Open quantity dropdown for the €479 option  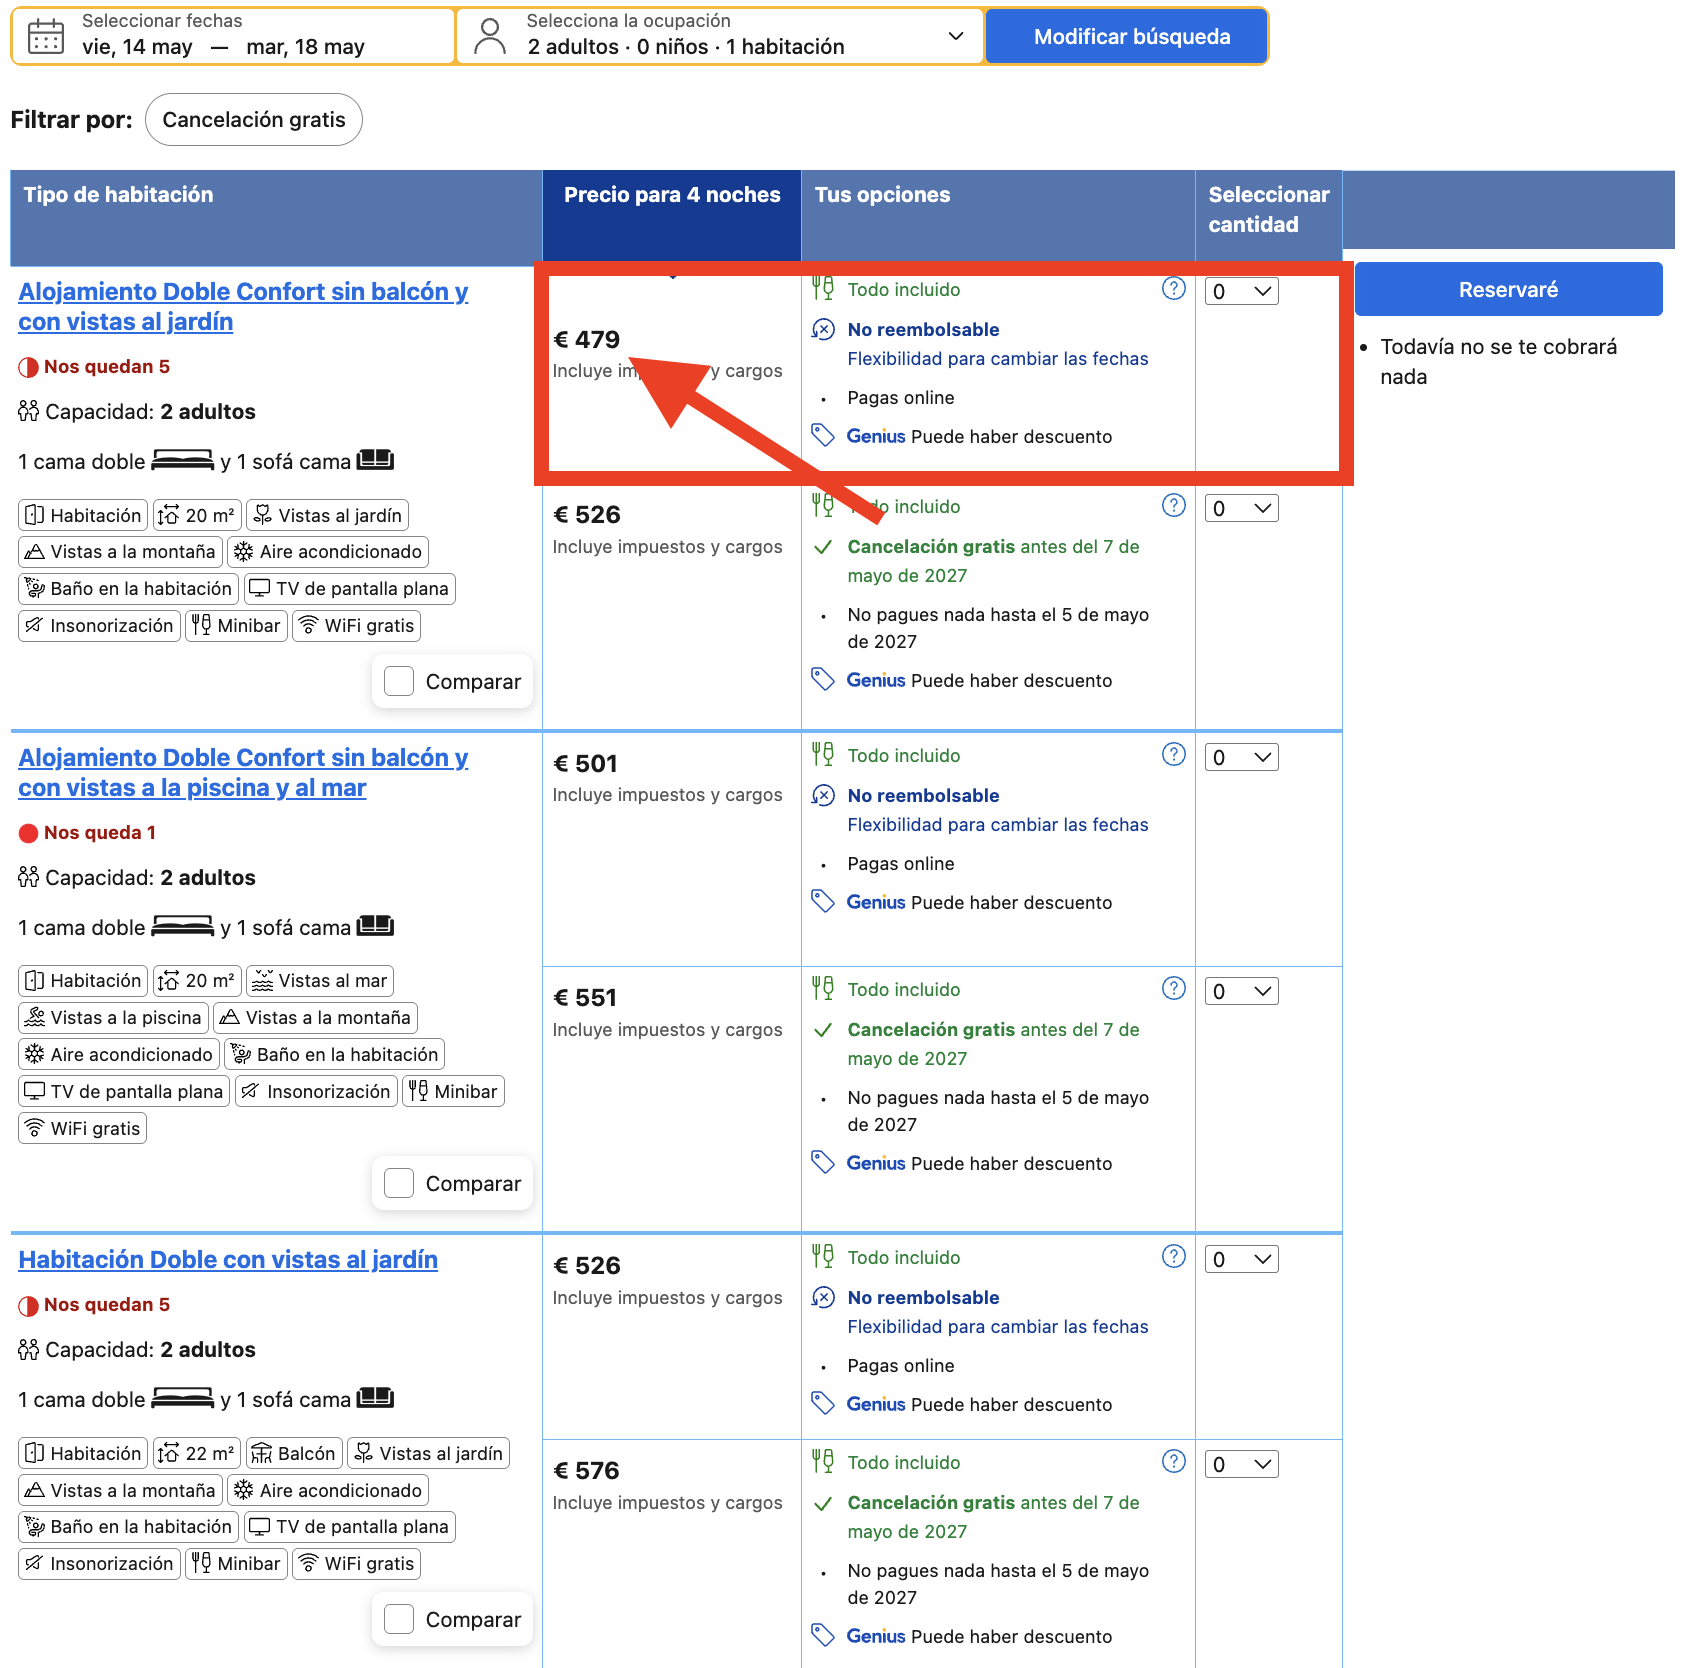point(1242,292)
